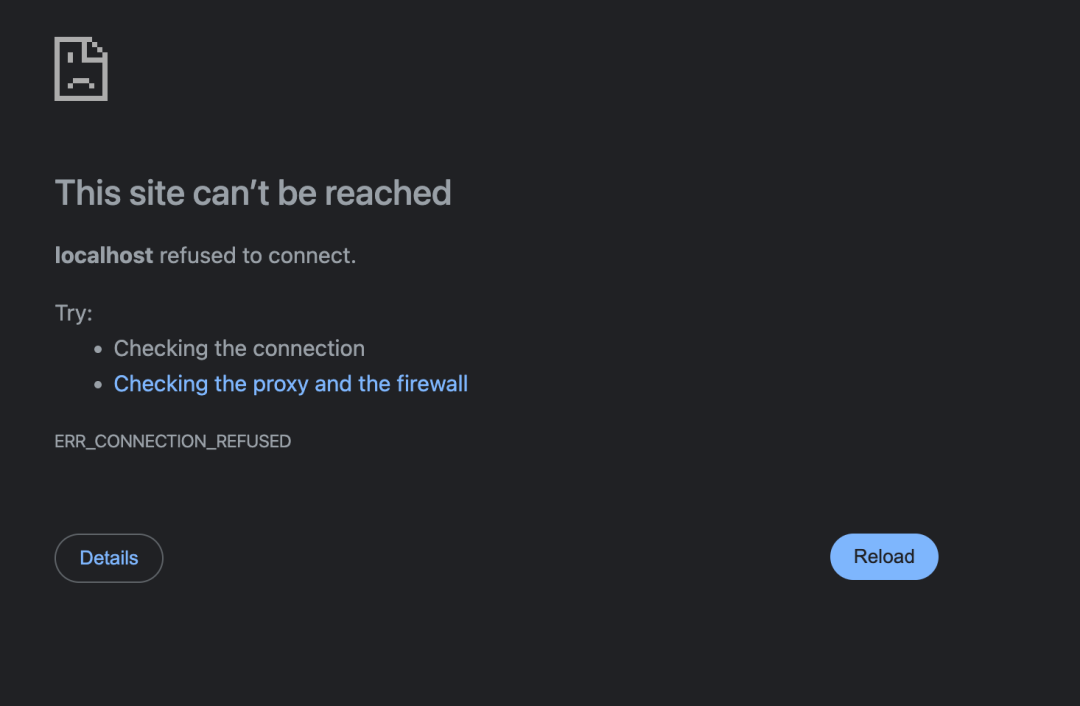The image size is (1080, 706).
Task: Click the This site can't be reached heading
Action: [253, 193]
